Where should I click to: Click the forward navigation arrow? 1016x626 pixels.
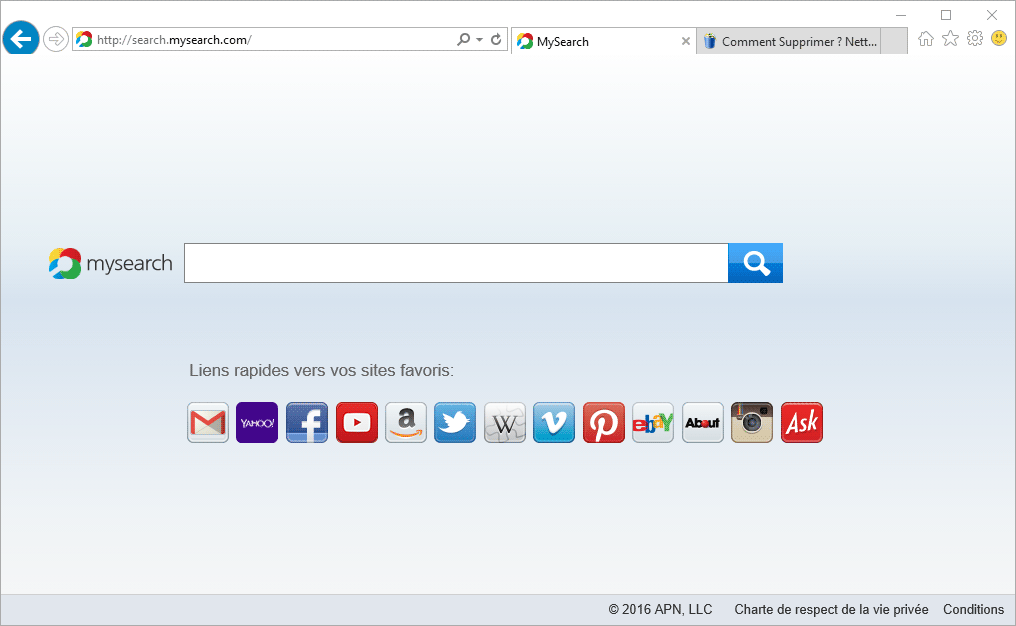point(56,40)
